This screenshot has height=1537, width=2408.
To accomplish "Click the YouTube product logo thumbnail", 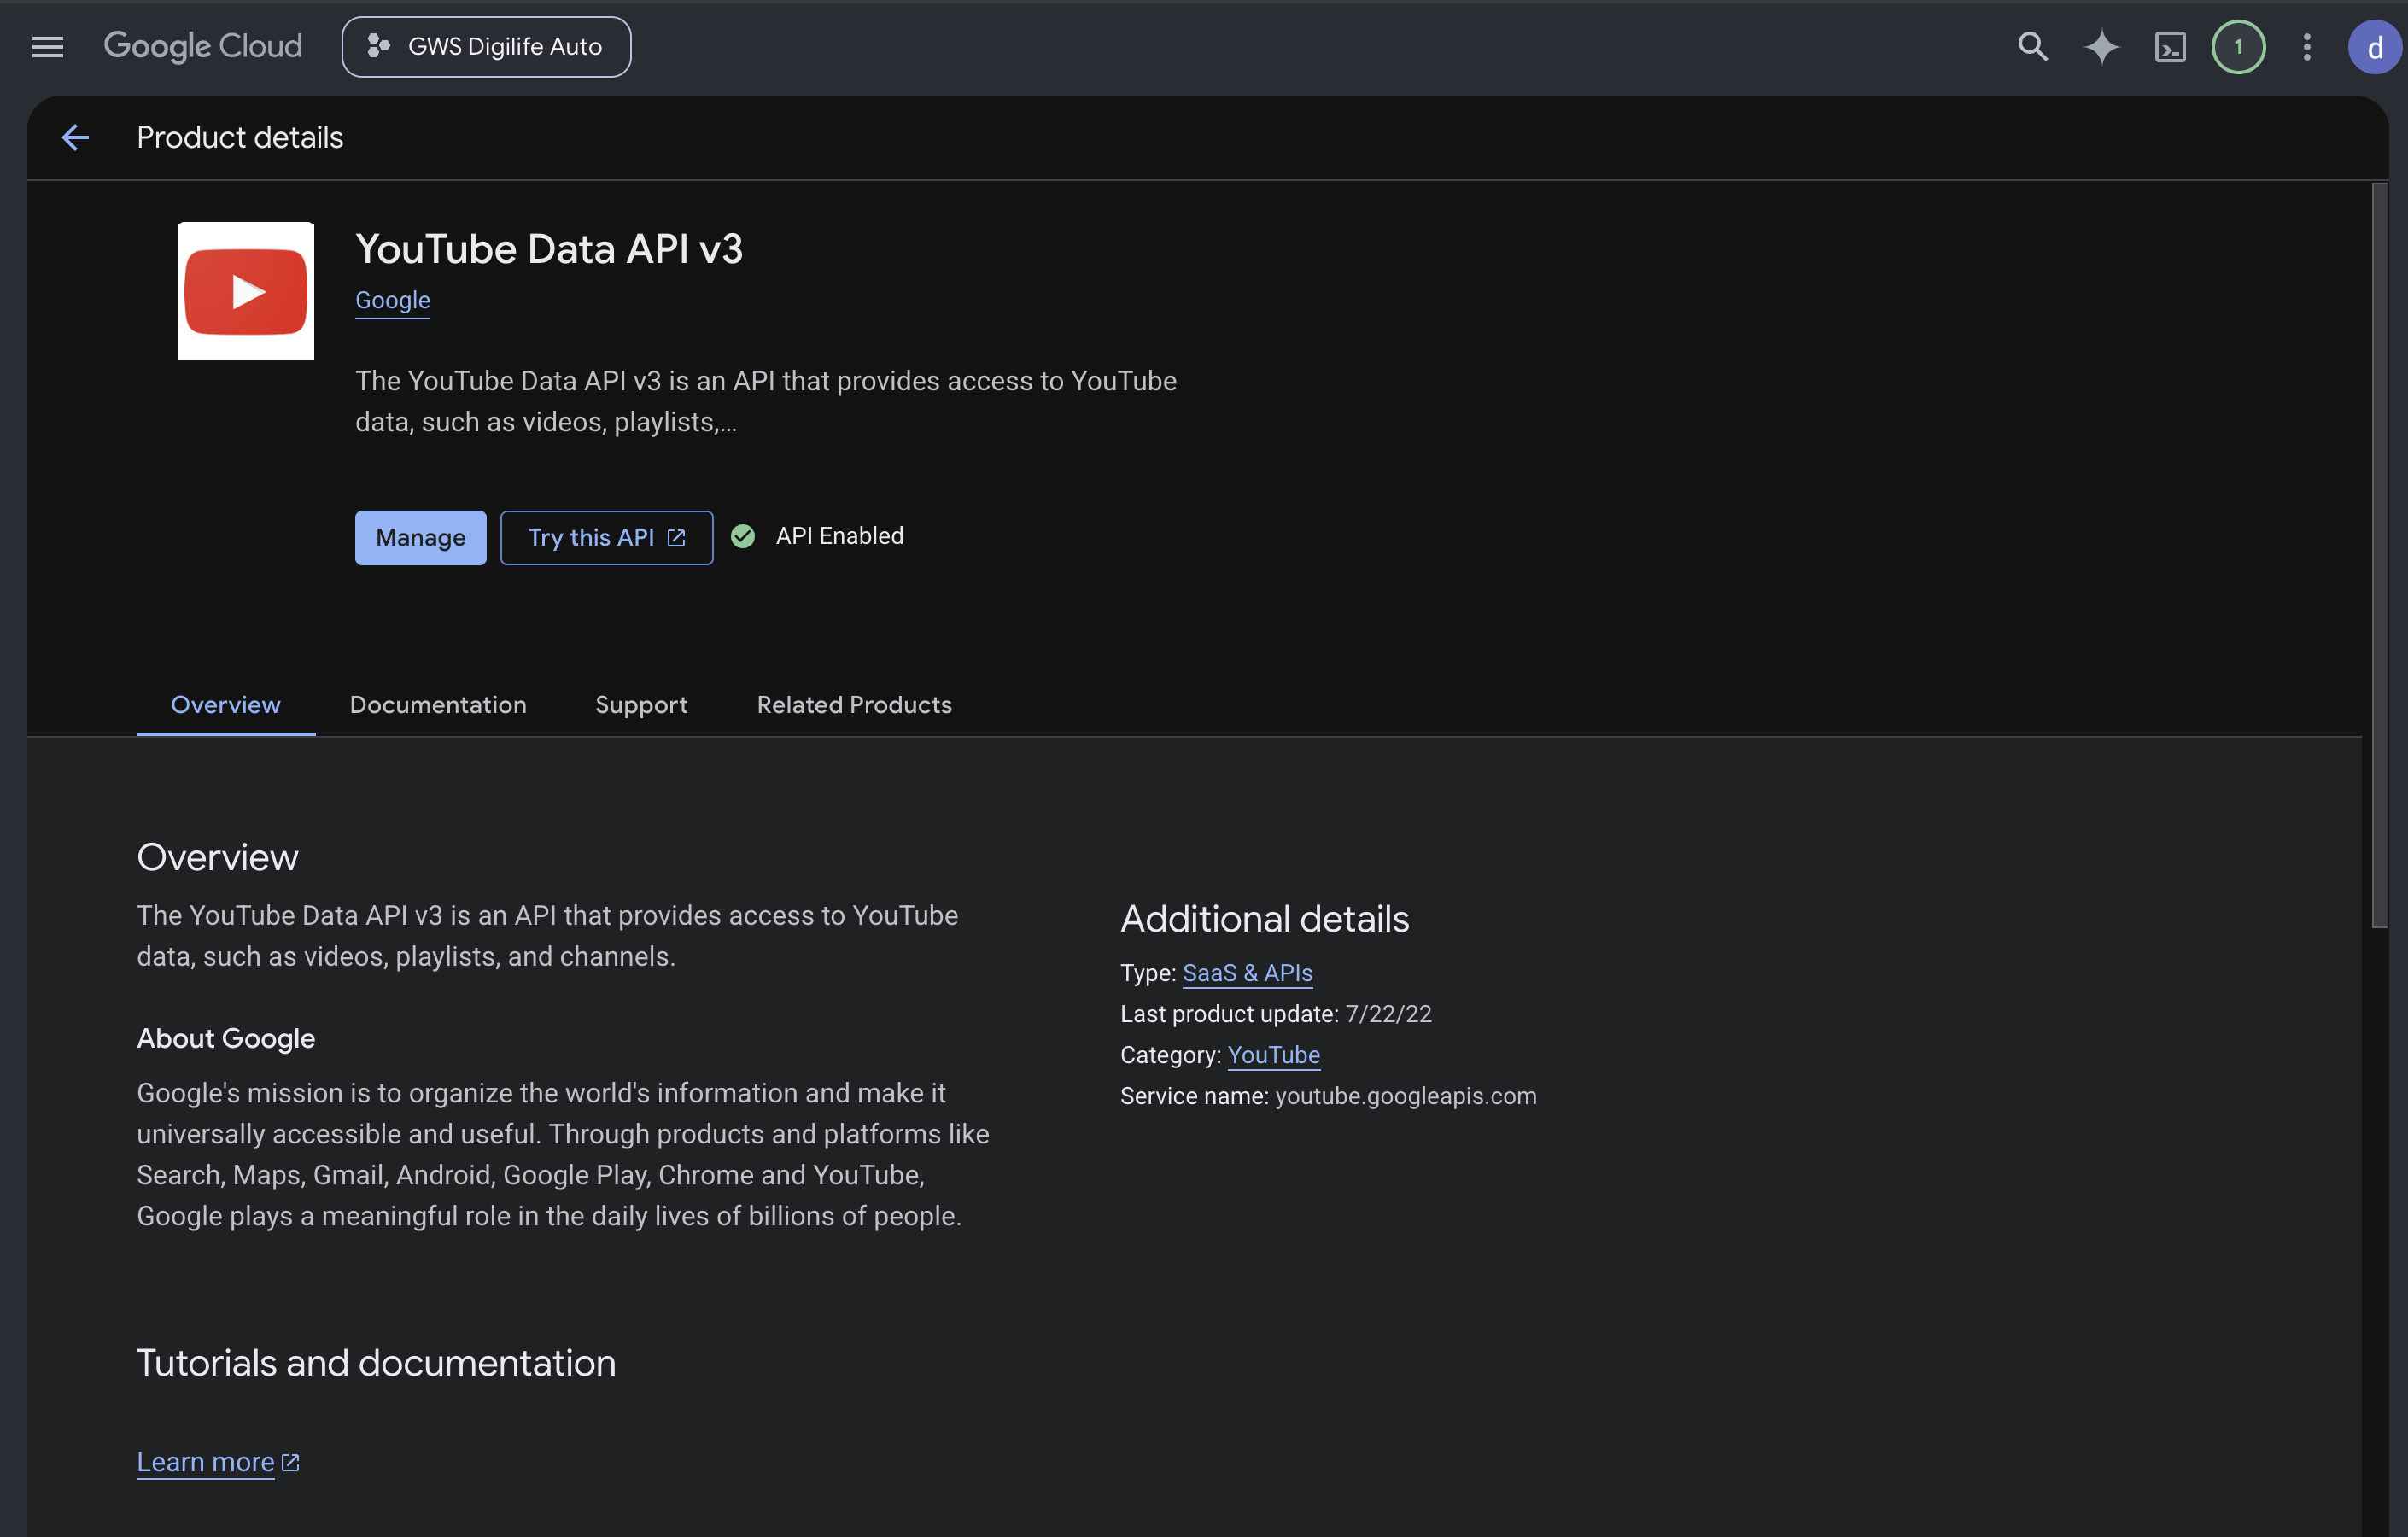I will click(246, 291).
